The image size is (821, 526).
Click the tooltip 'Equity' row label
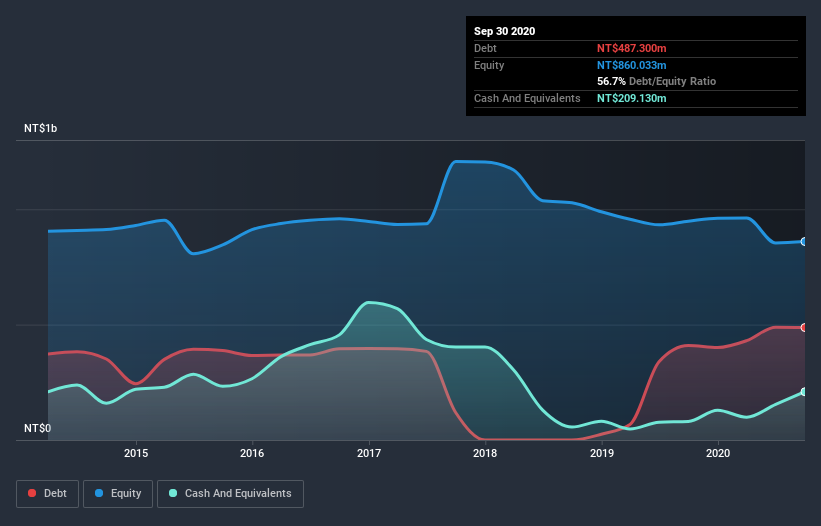[x=489, y=65]
